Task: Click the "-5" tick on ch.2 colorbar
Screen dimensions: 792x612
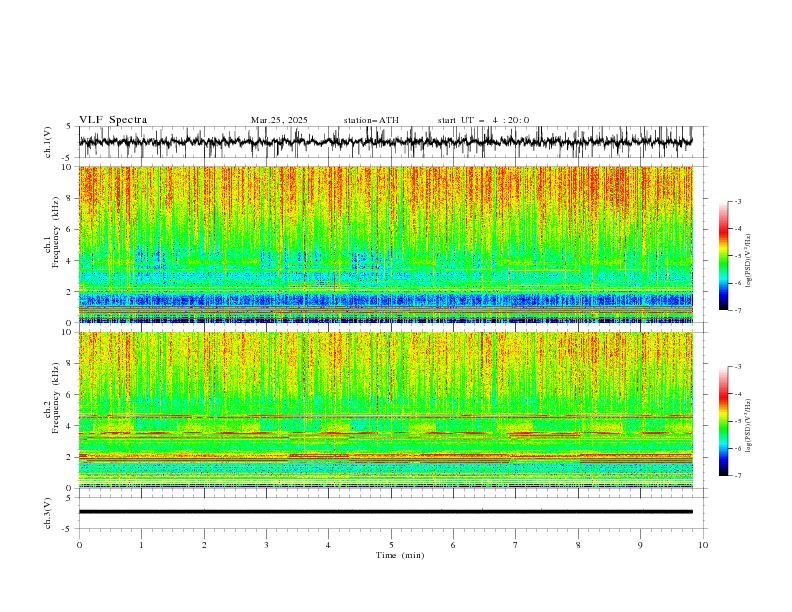Action: 738,421
